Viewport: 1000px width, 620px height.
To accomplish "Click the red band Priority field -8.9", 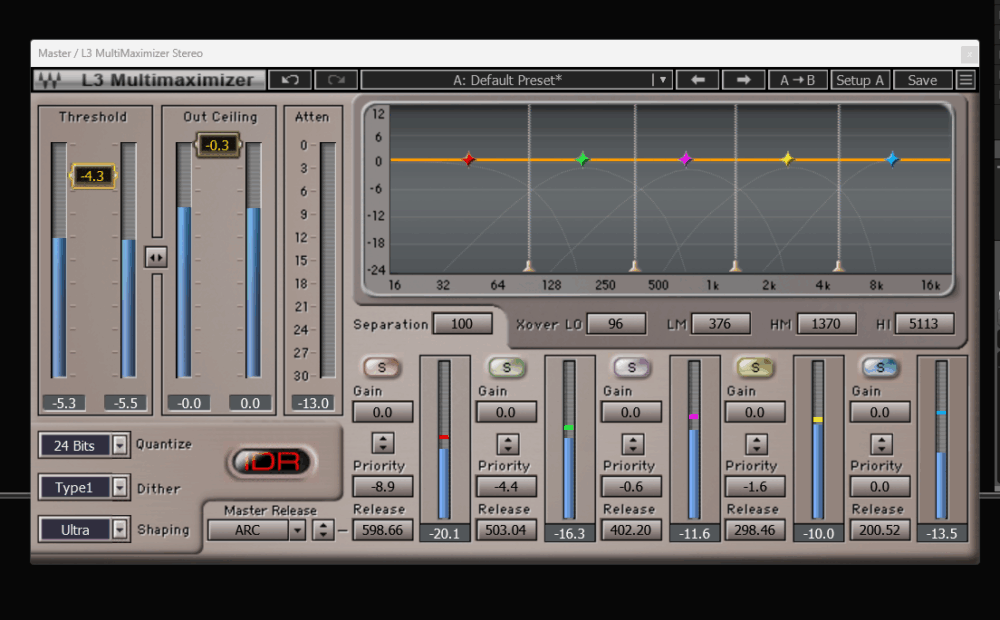I will point(383,487).
